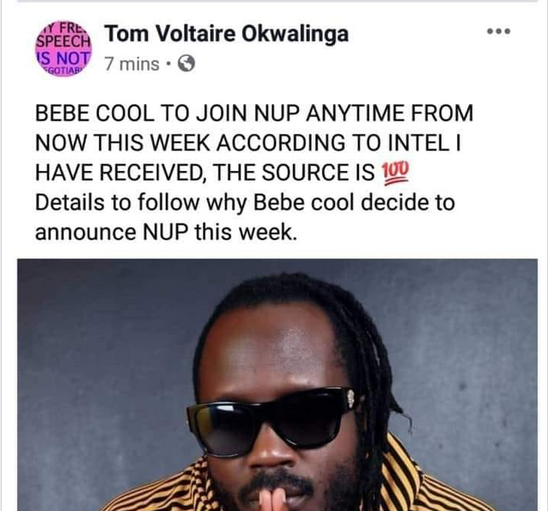The width and height of the screenshot is (548, 511).
Task: Click the red 100 emoji in post
Action: click(396, 173)
